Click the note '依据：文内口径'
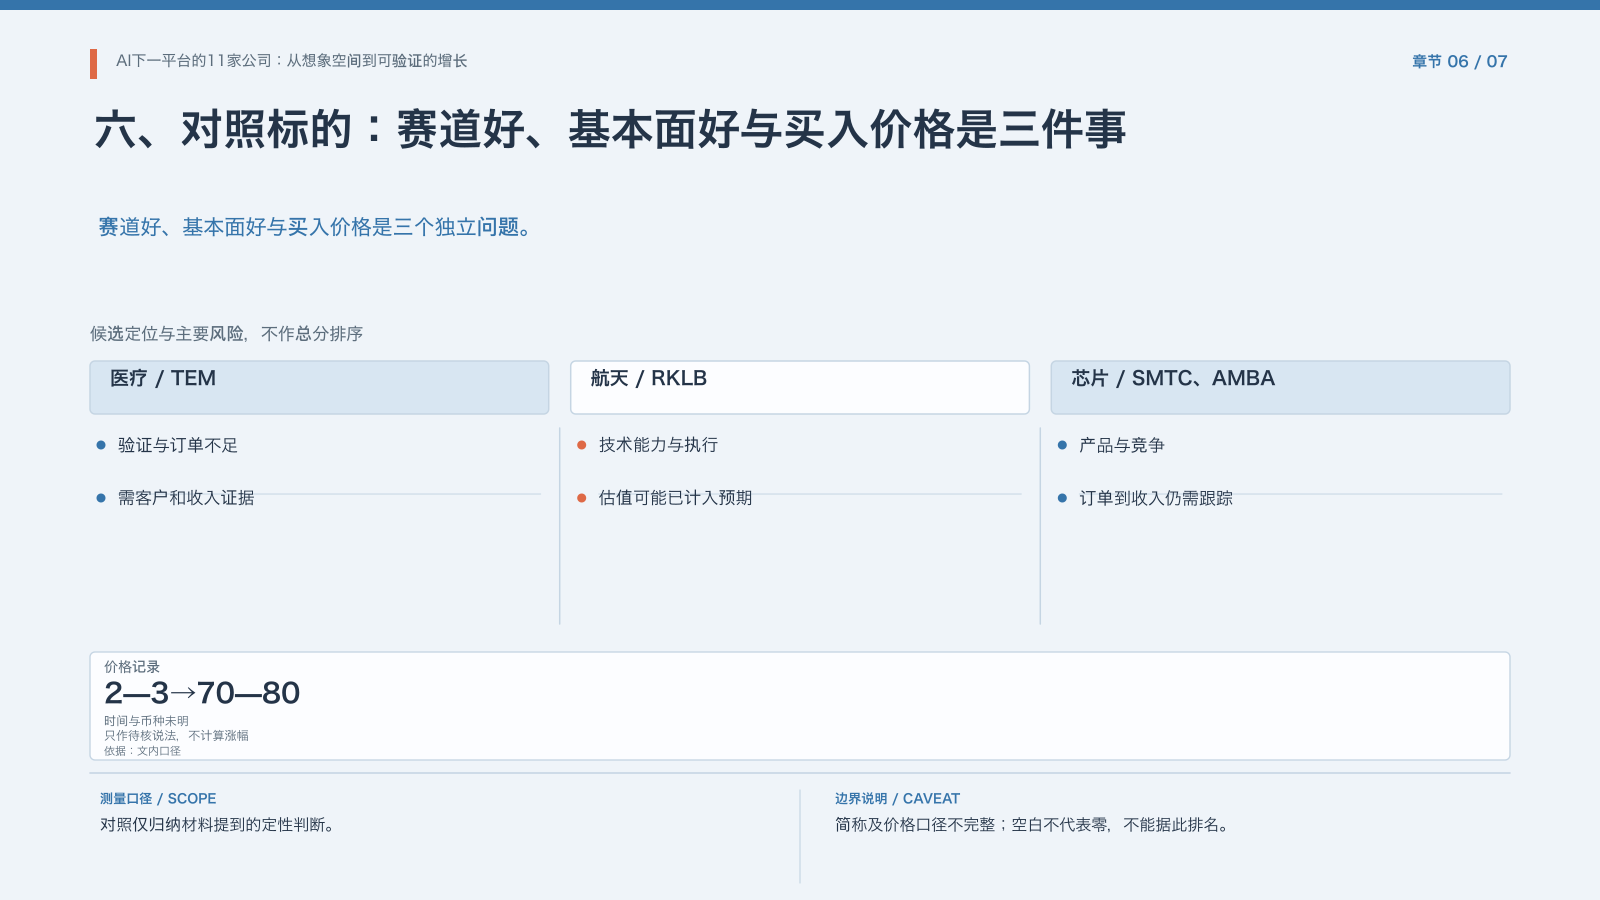This screenshot has height=900, width=1600. click(x=142, y=751)
